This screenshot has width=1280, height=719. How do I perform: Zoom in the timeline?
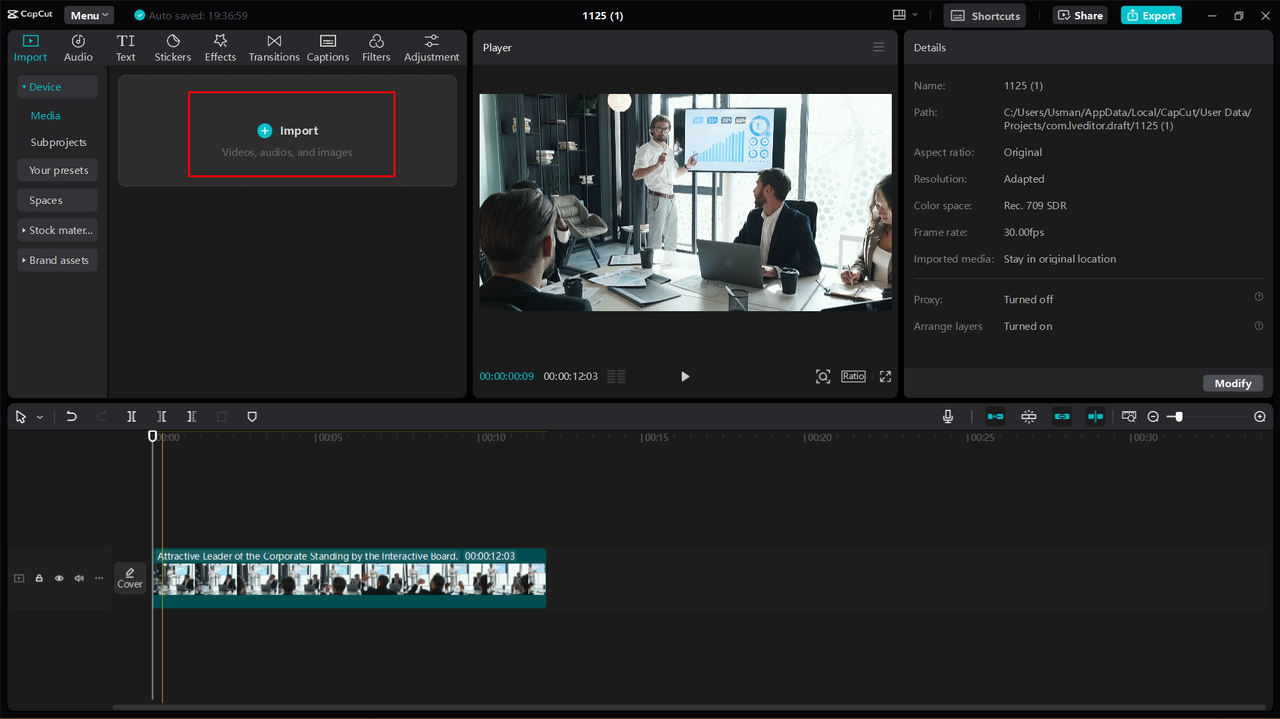coord(1260,416)
